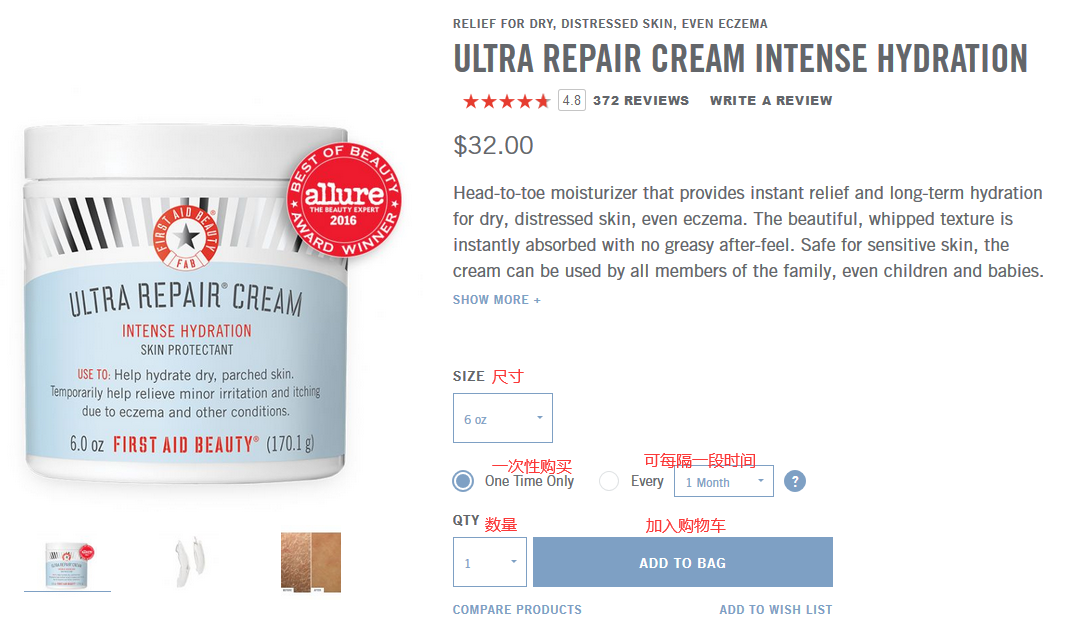Select the jar product thumbnail
Image resolution: width=1065 pixels, height=634 pixels.
pyautogui.click(x=67, y=564)
